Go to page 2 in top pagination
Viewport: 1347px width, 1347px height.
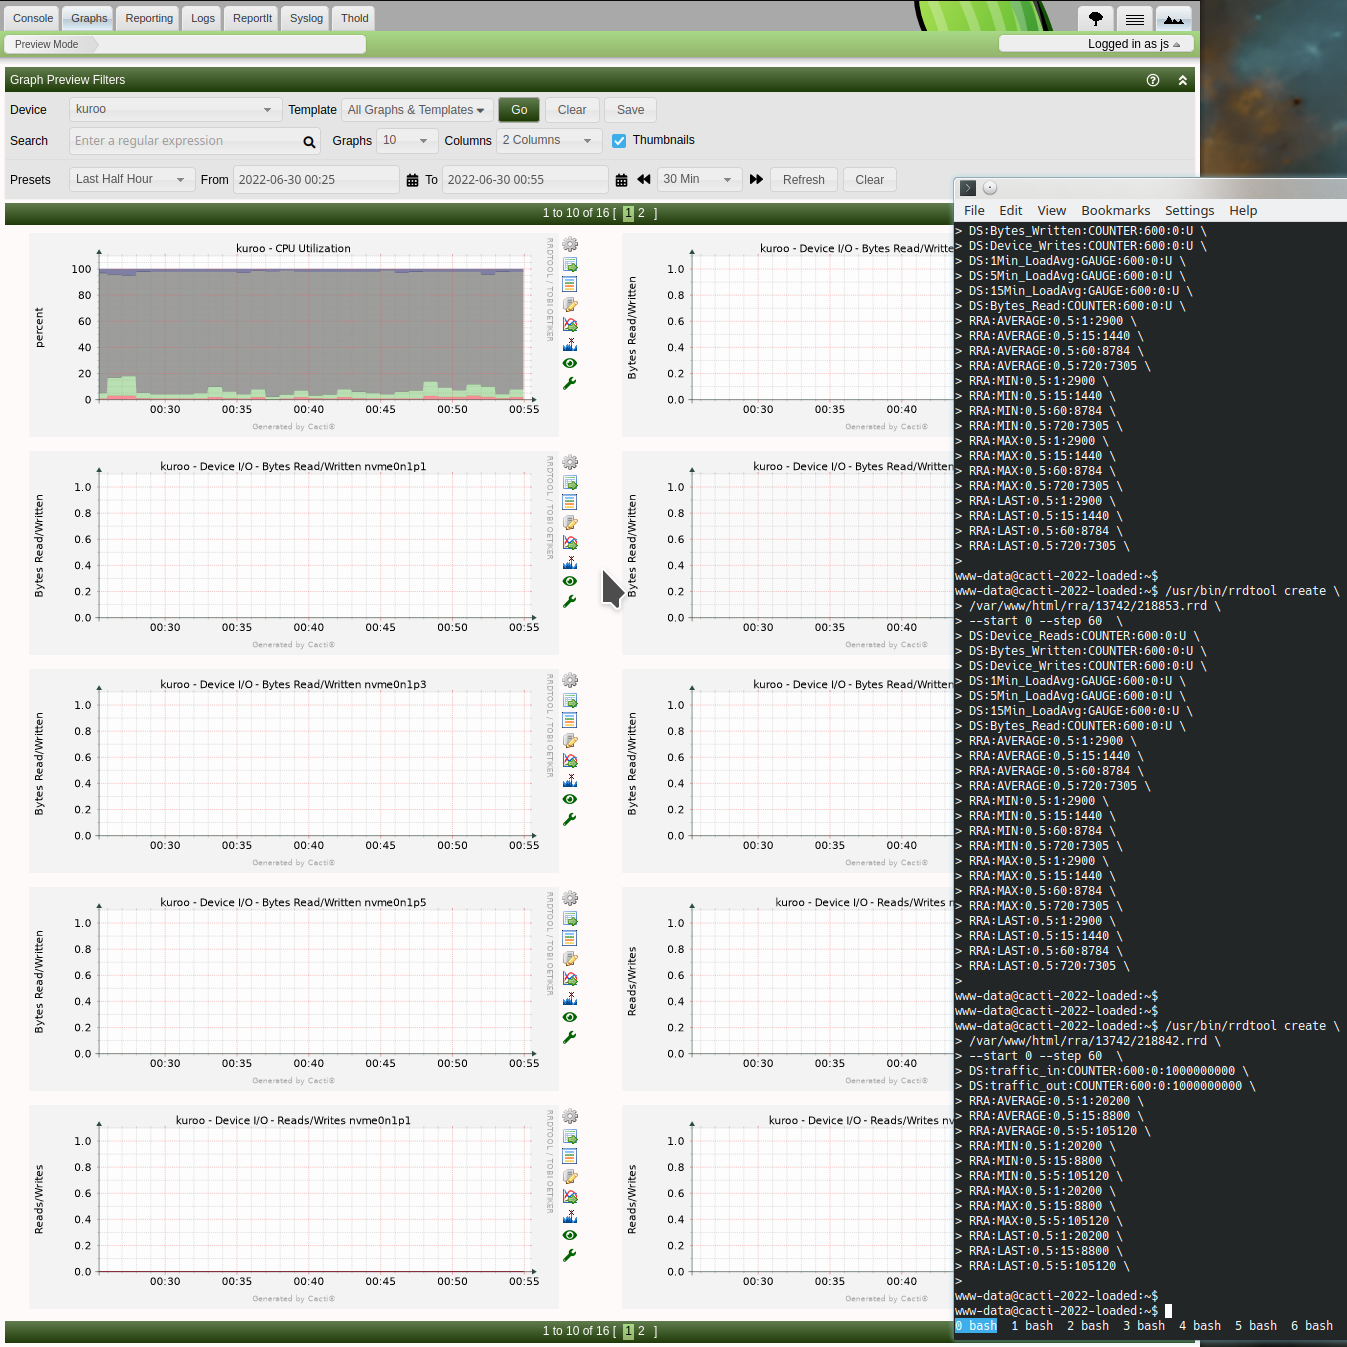[x=641, y=213]
